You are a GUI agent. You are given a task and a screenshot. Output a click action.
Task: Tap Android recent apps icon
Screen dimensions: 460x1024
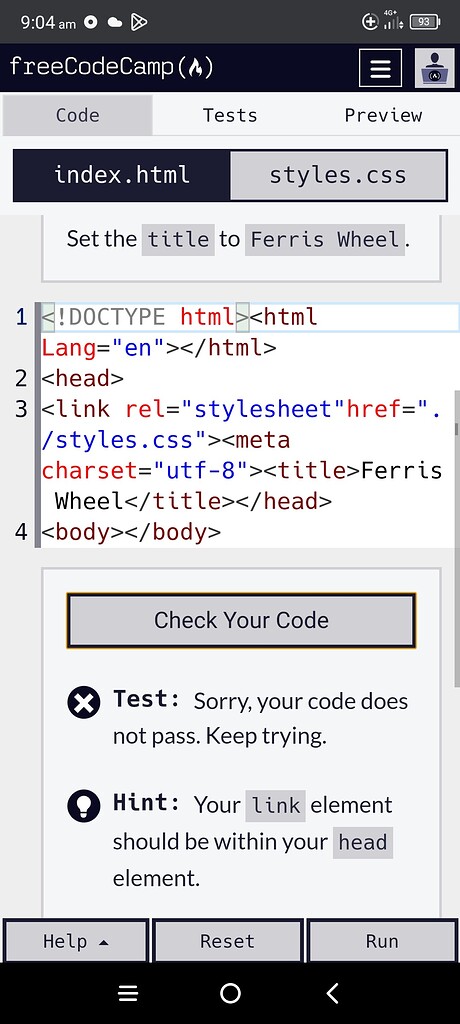pyautogui.click(x=128, y=993)
